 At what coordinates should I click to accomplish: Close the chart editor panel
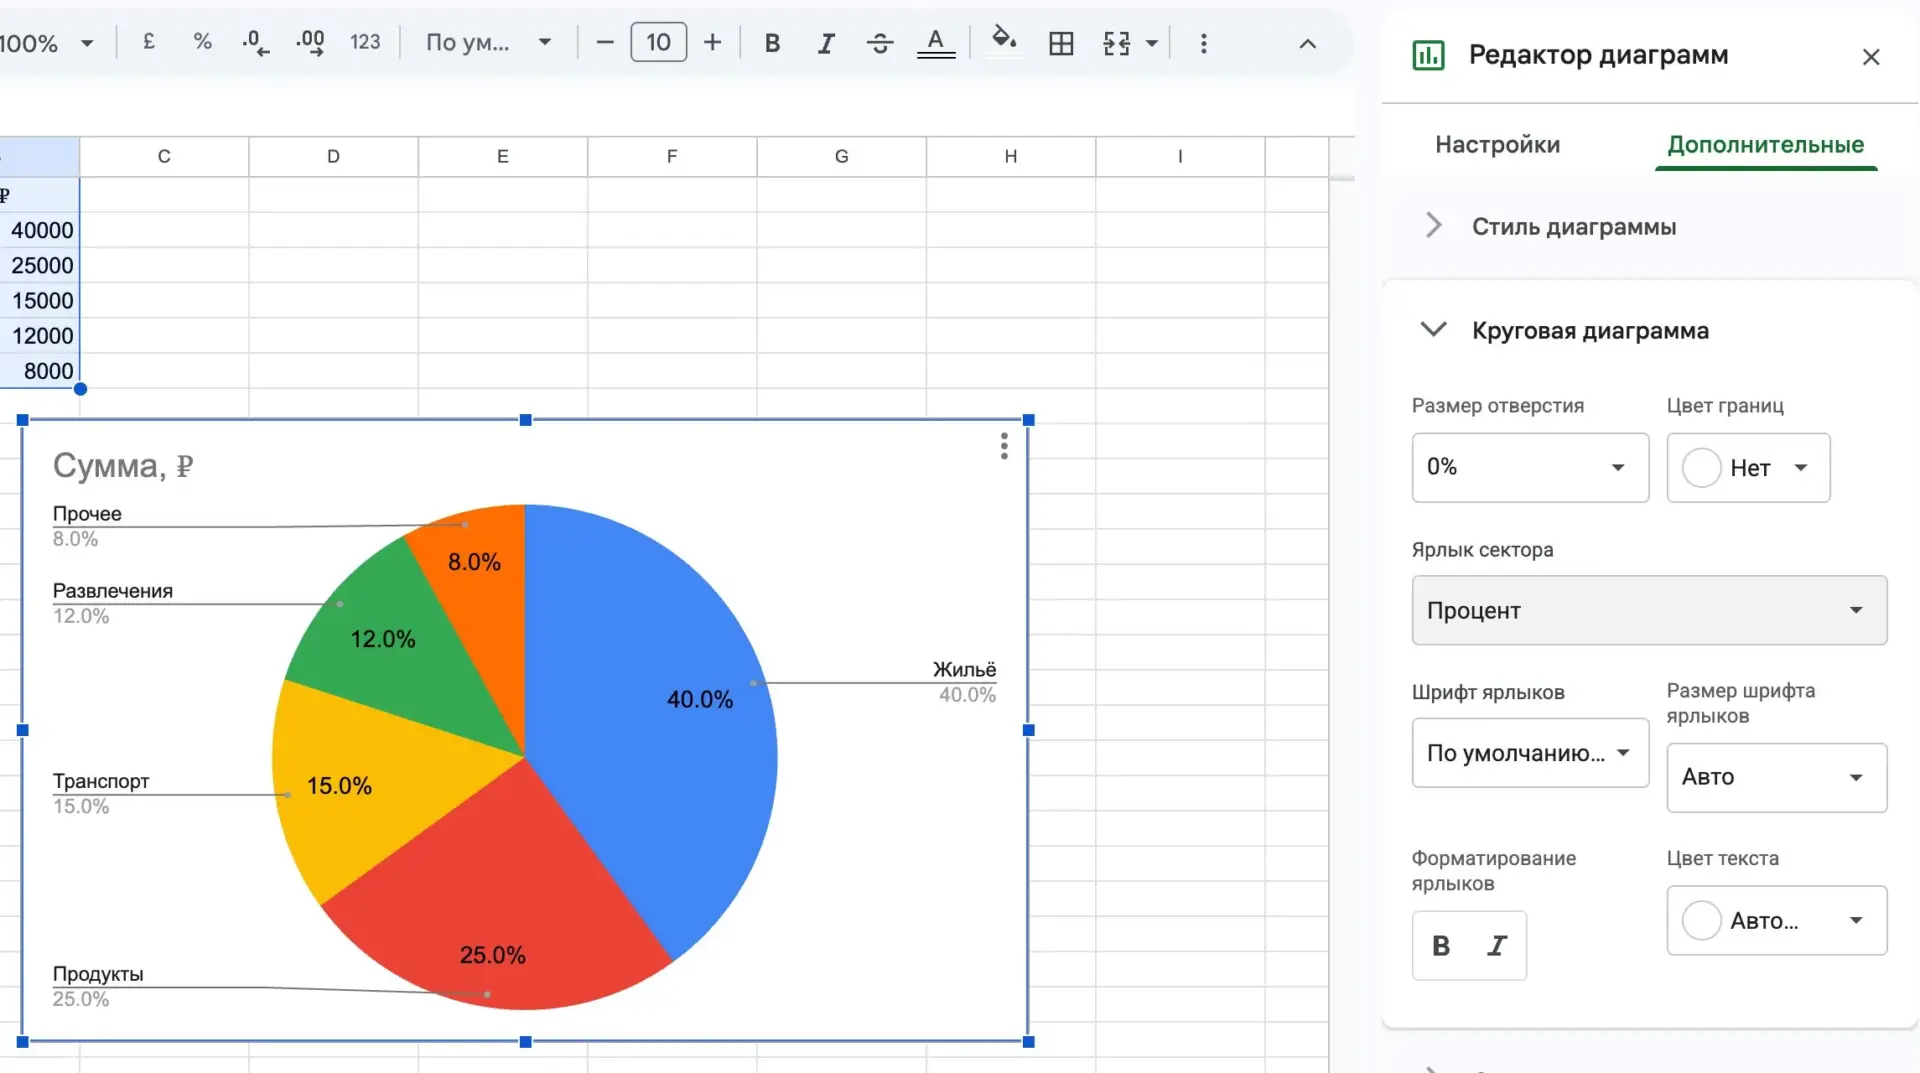coord(1871,57)
